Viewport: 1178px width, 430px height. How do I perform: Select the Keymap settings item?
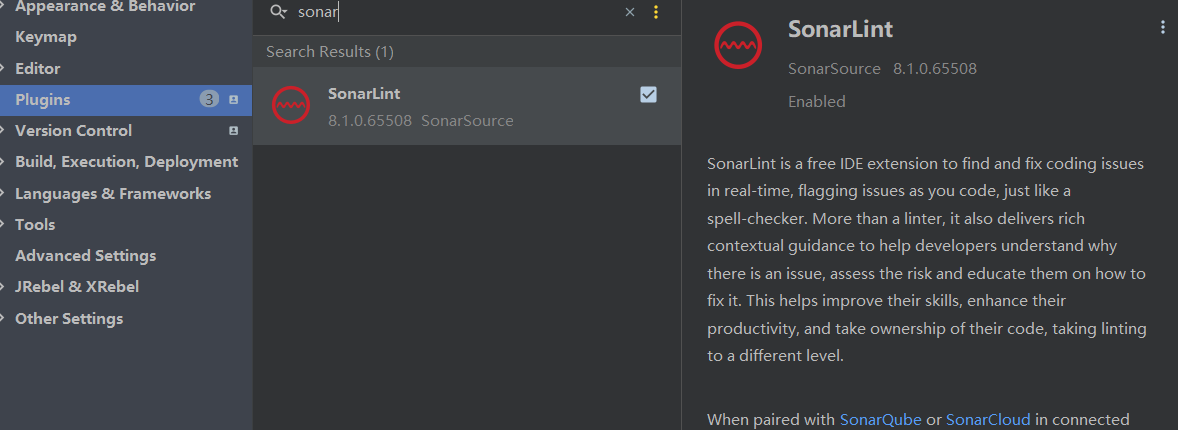(46, 37)
